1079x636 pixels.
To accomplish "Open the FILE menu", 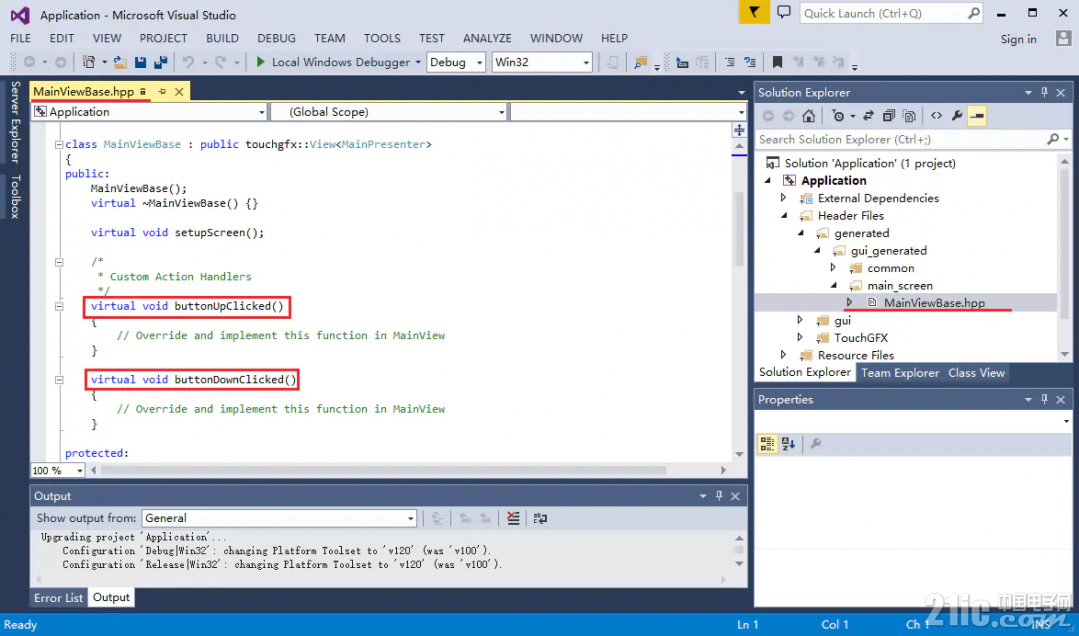I will 21,38.
